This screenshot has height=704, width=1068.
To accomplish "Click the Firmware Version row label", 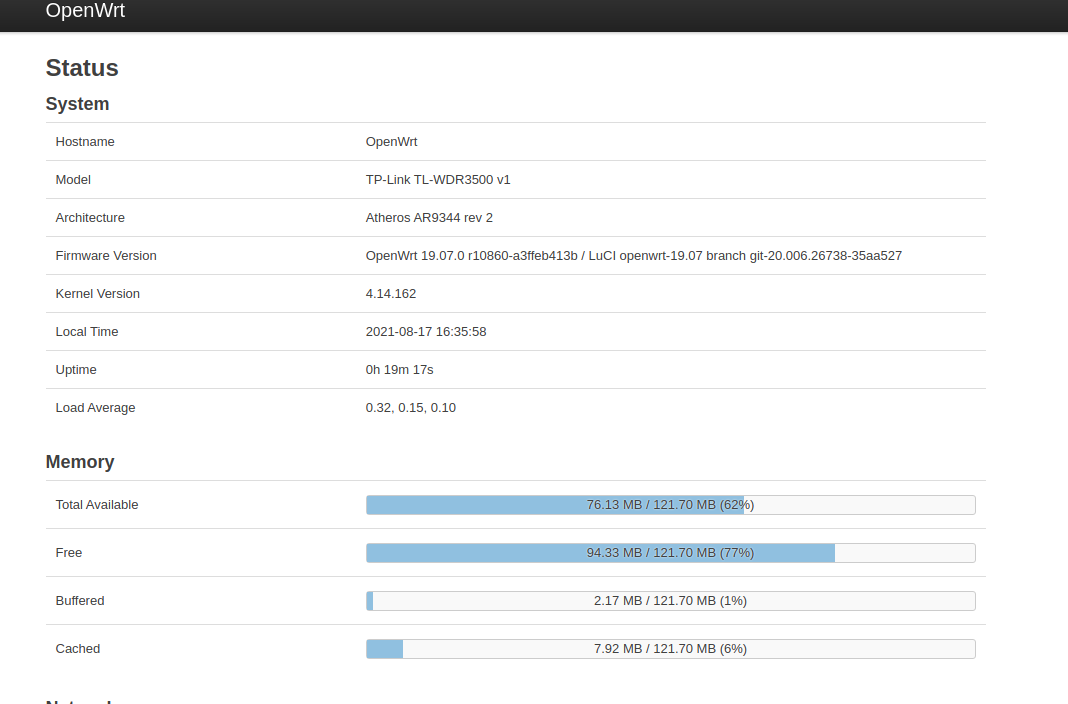I will [106, 255].
